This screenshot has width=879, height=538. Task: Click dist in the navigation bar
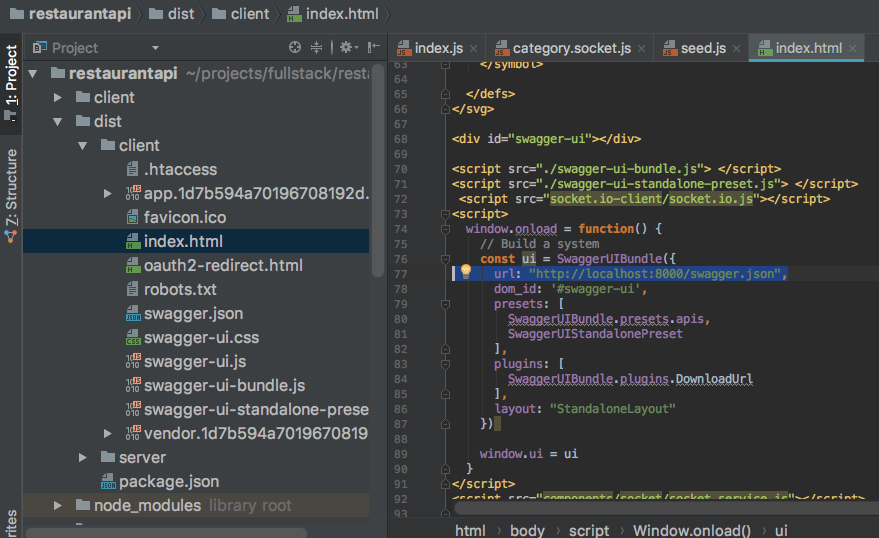pyautogui.click(x=172, y=14)
